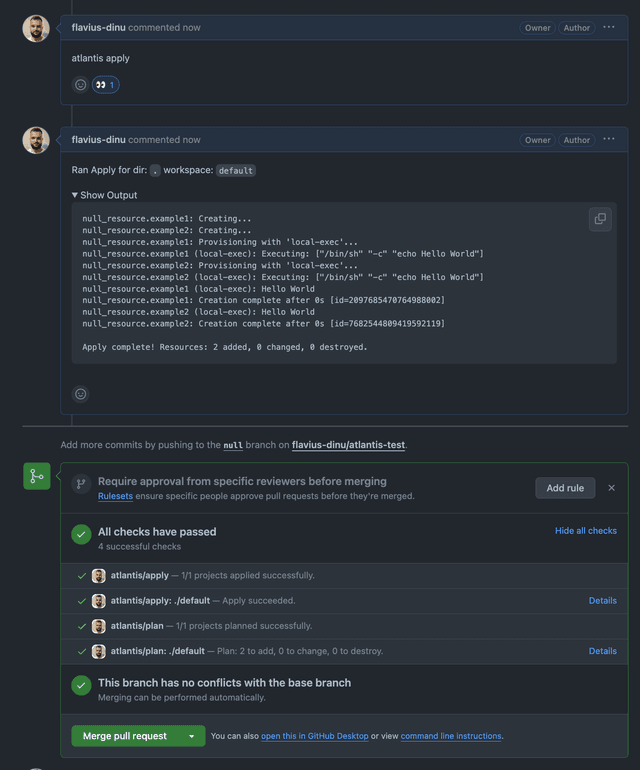Click green check circle beside 'All checks have passed'

81,535
